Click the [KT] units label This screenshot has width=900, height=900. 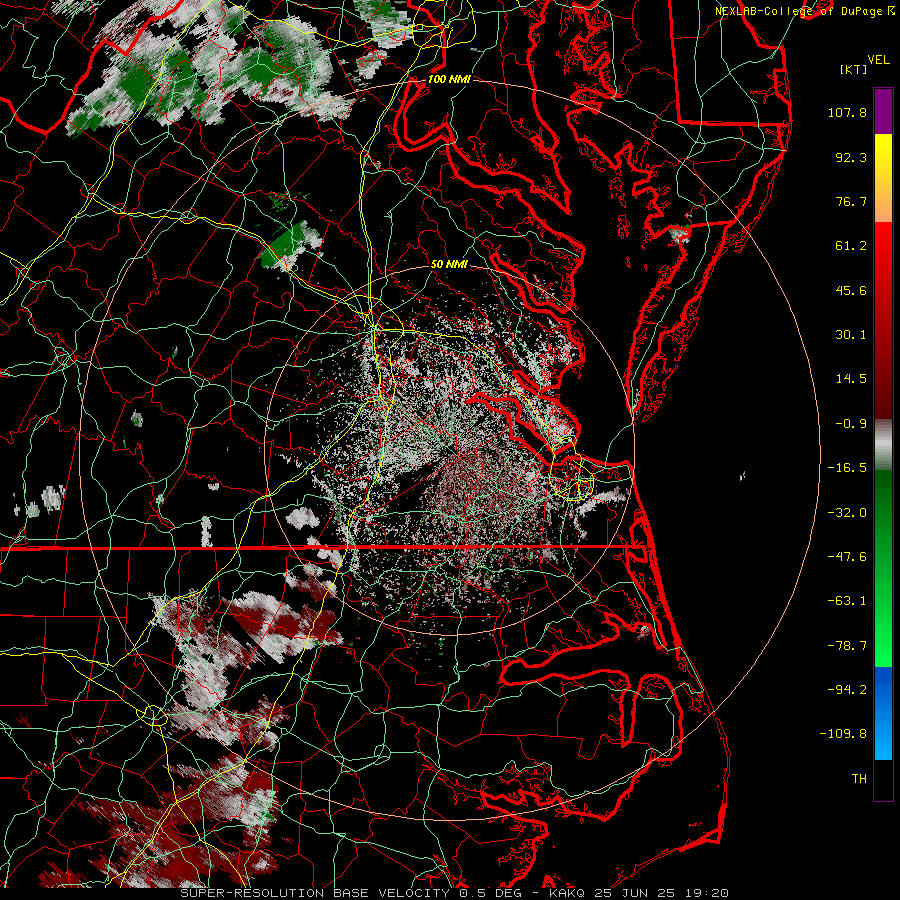tap(854, 69)
